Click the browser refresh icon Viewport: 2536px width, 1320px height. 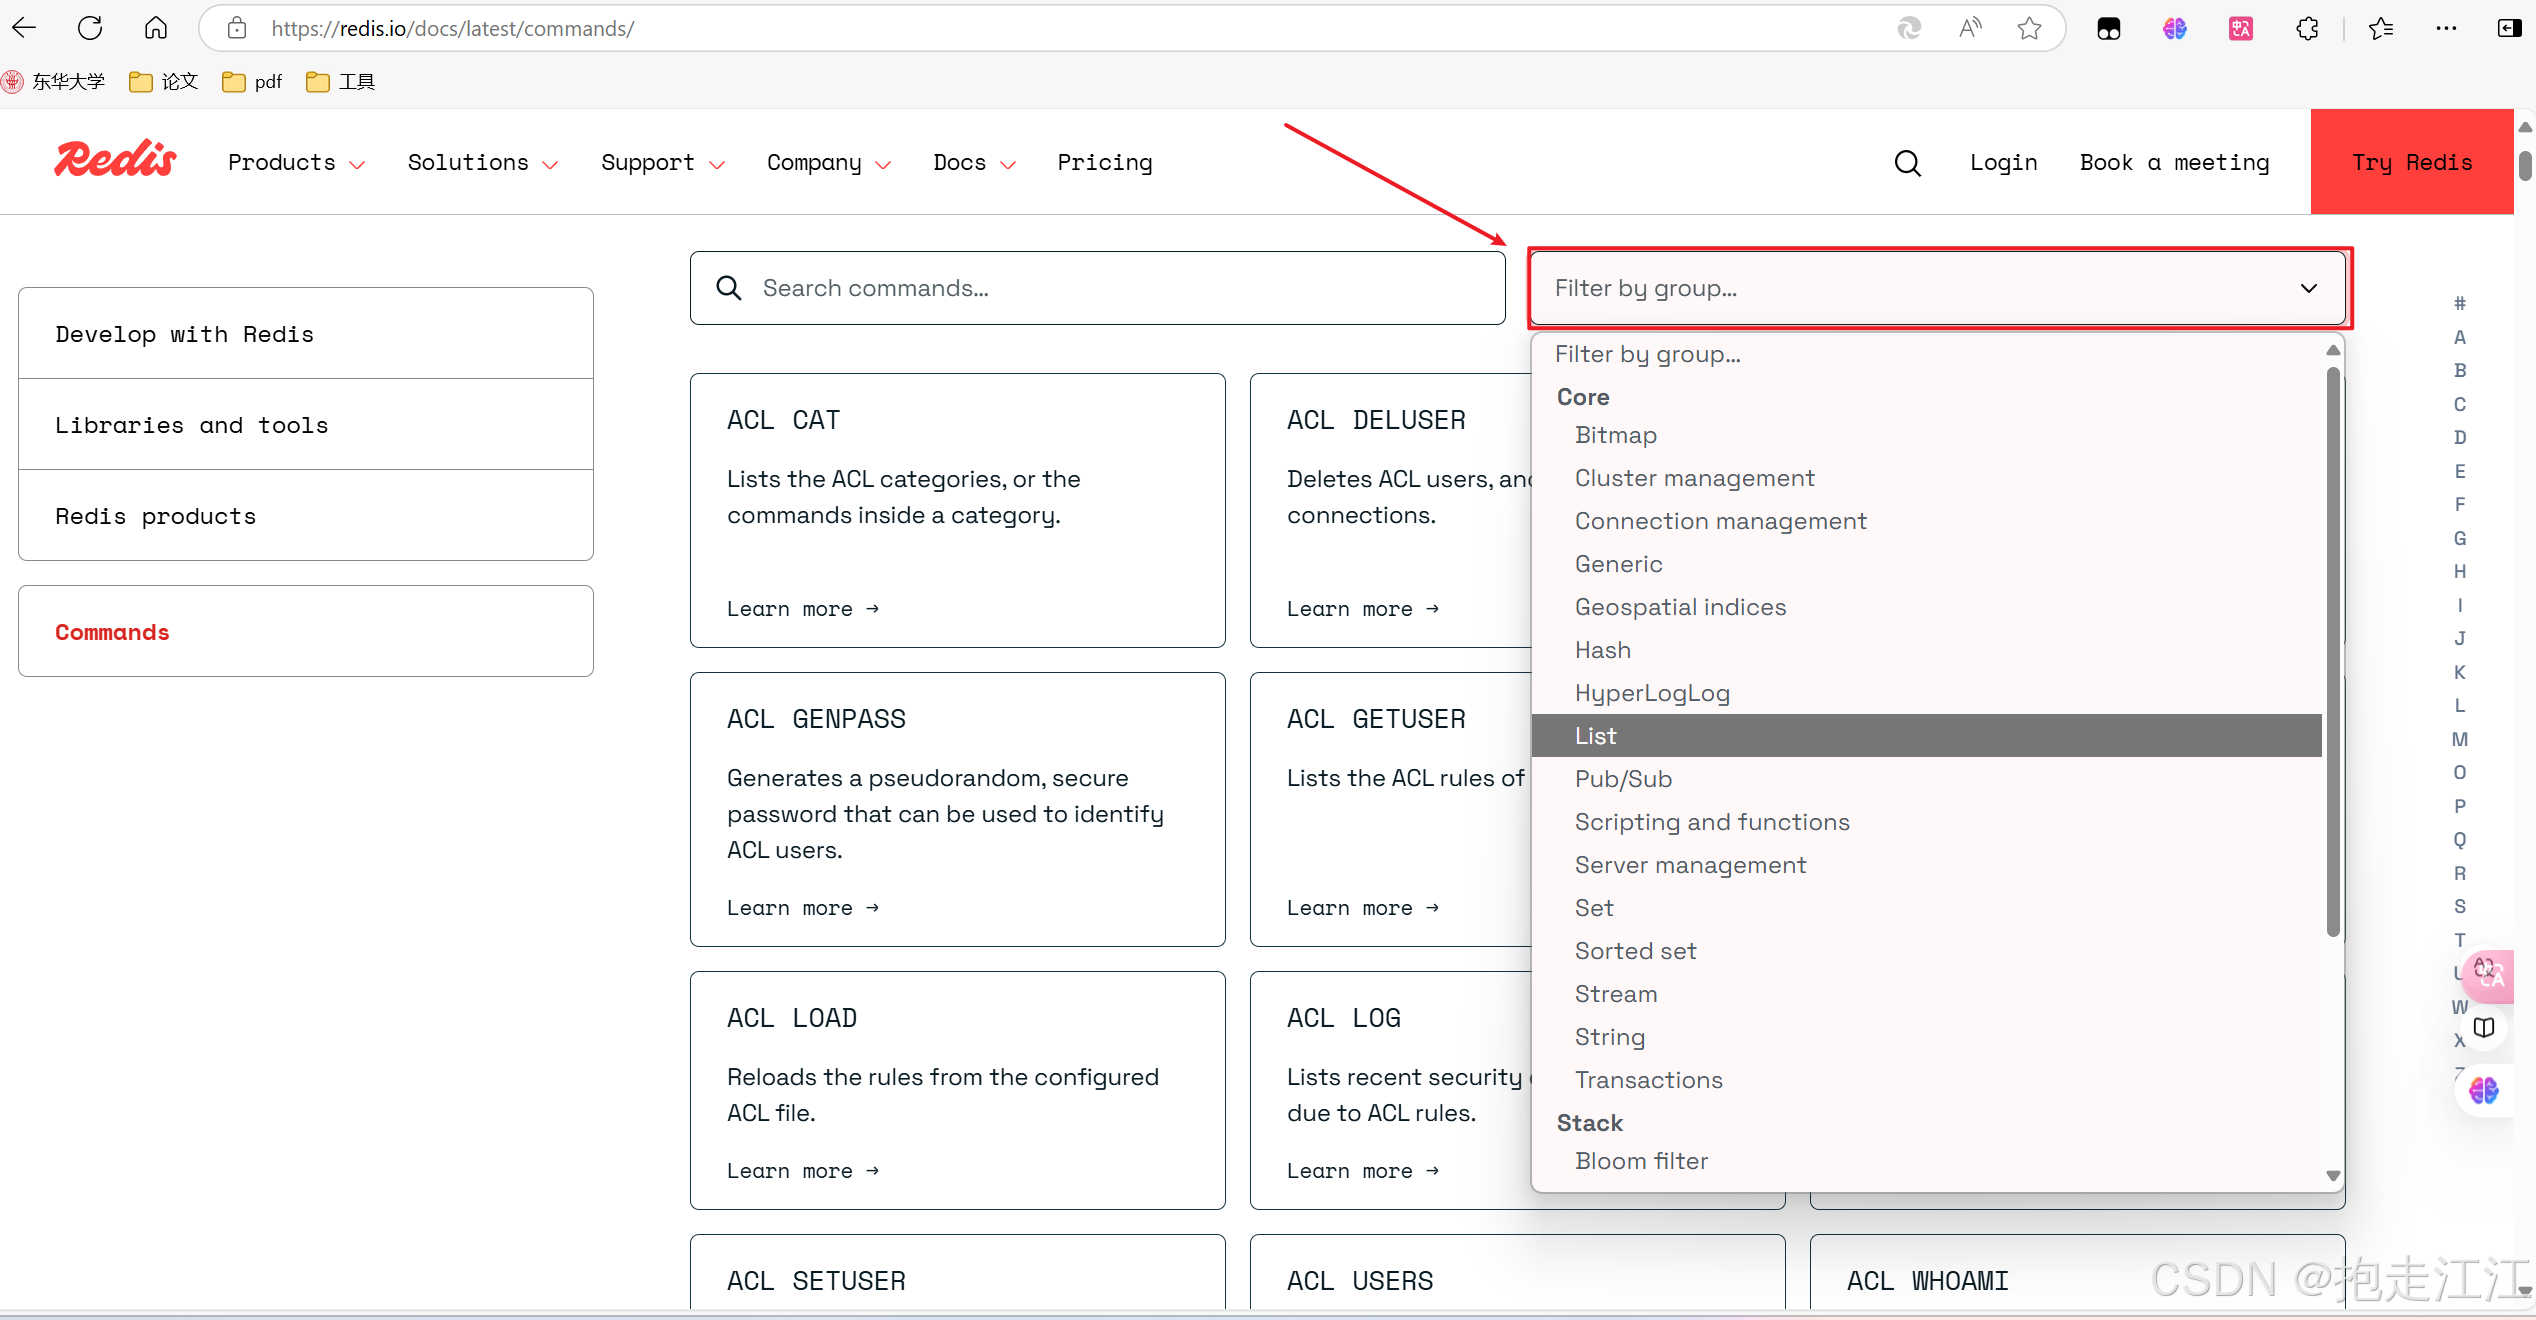point(90,28)
